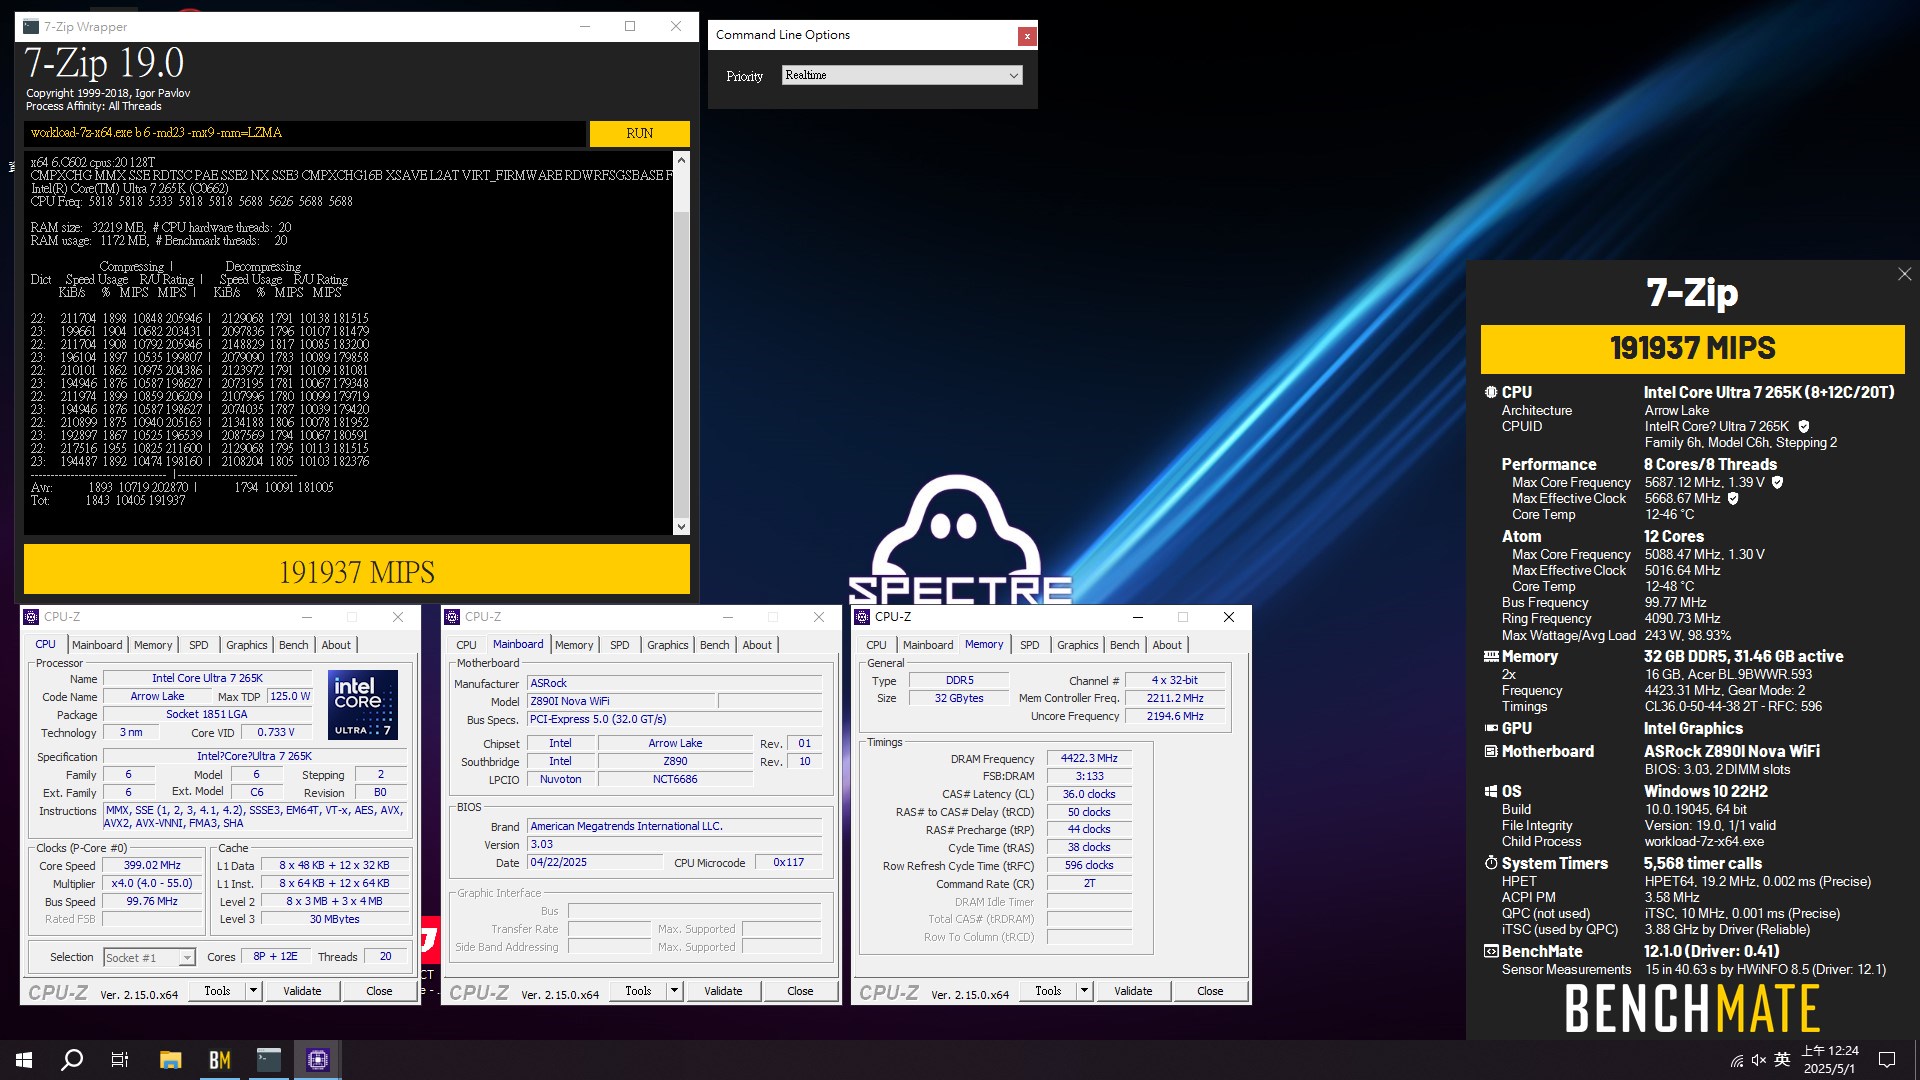
Task: Click the Level 3 cache value 30 MBytes
Action: click(x=334, y=919)
